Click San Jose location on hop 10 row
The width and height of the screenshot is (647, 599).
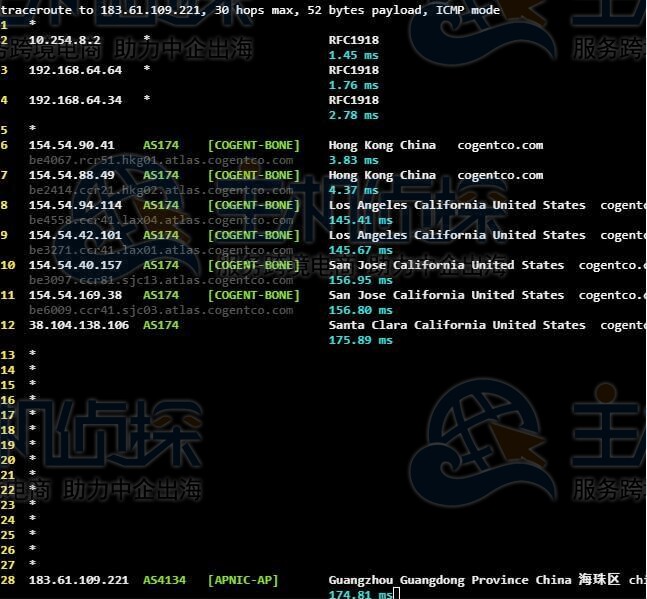click(x=446, y=265)
